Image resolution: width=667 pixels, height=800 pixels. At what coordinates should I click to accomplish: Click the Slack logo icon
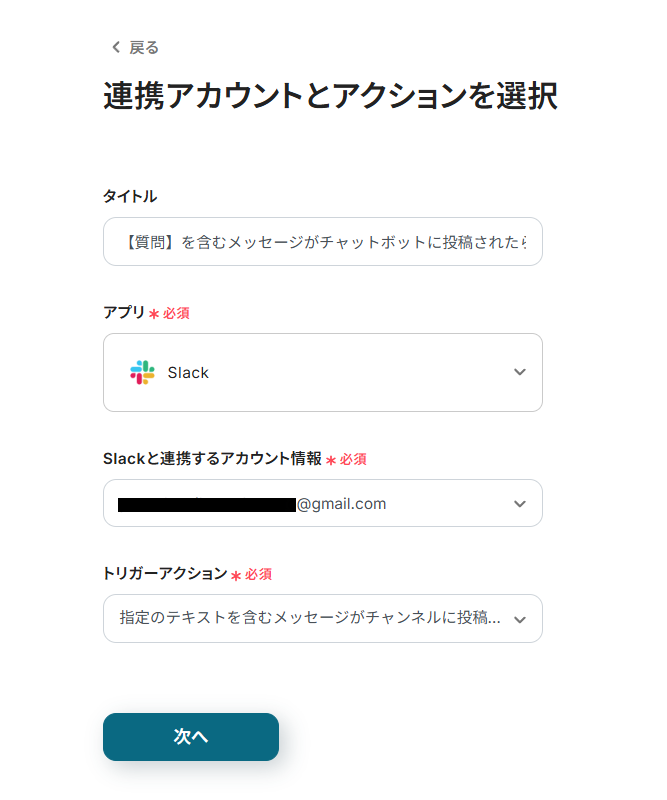142,372
